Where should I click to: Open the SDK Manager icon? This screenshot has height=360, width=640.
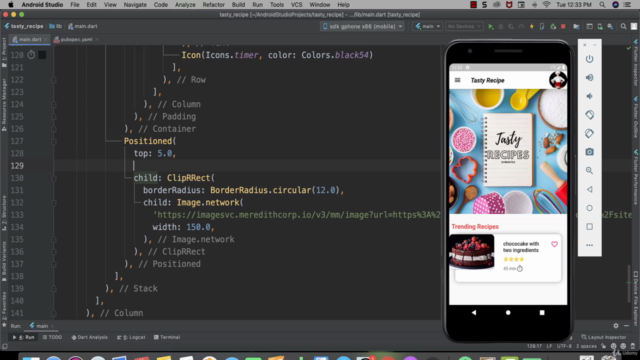coord(610,27)
